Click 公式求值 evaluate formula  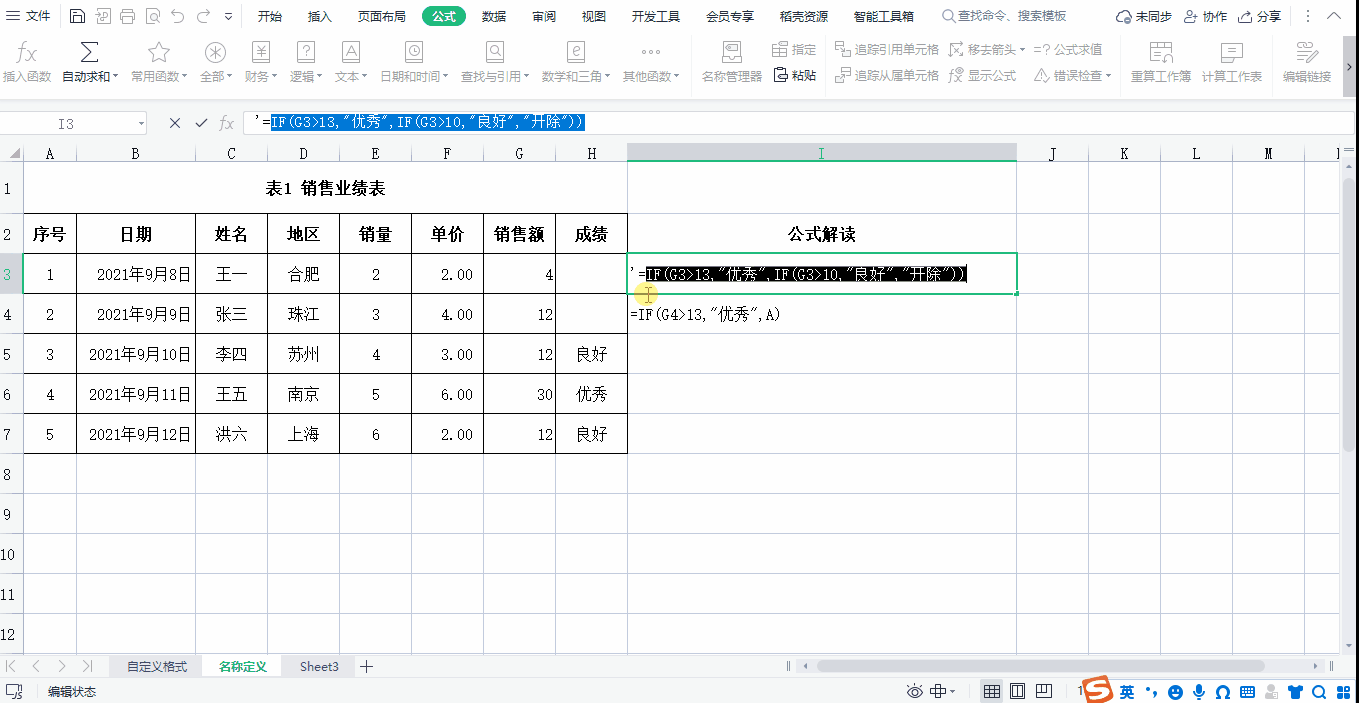pyautogui.click(x=1068, y=49)
